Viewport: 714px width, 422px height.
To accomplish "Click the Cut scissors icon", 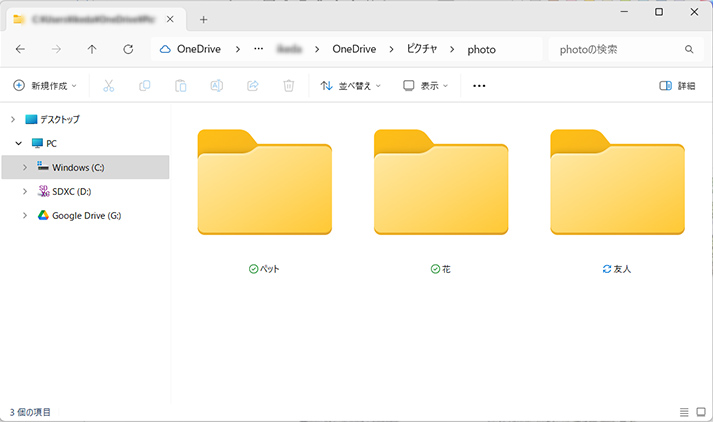I will [x=109, y=86].
